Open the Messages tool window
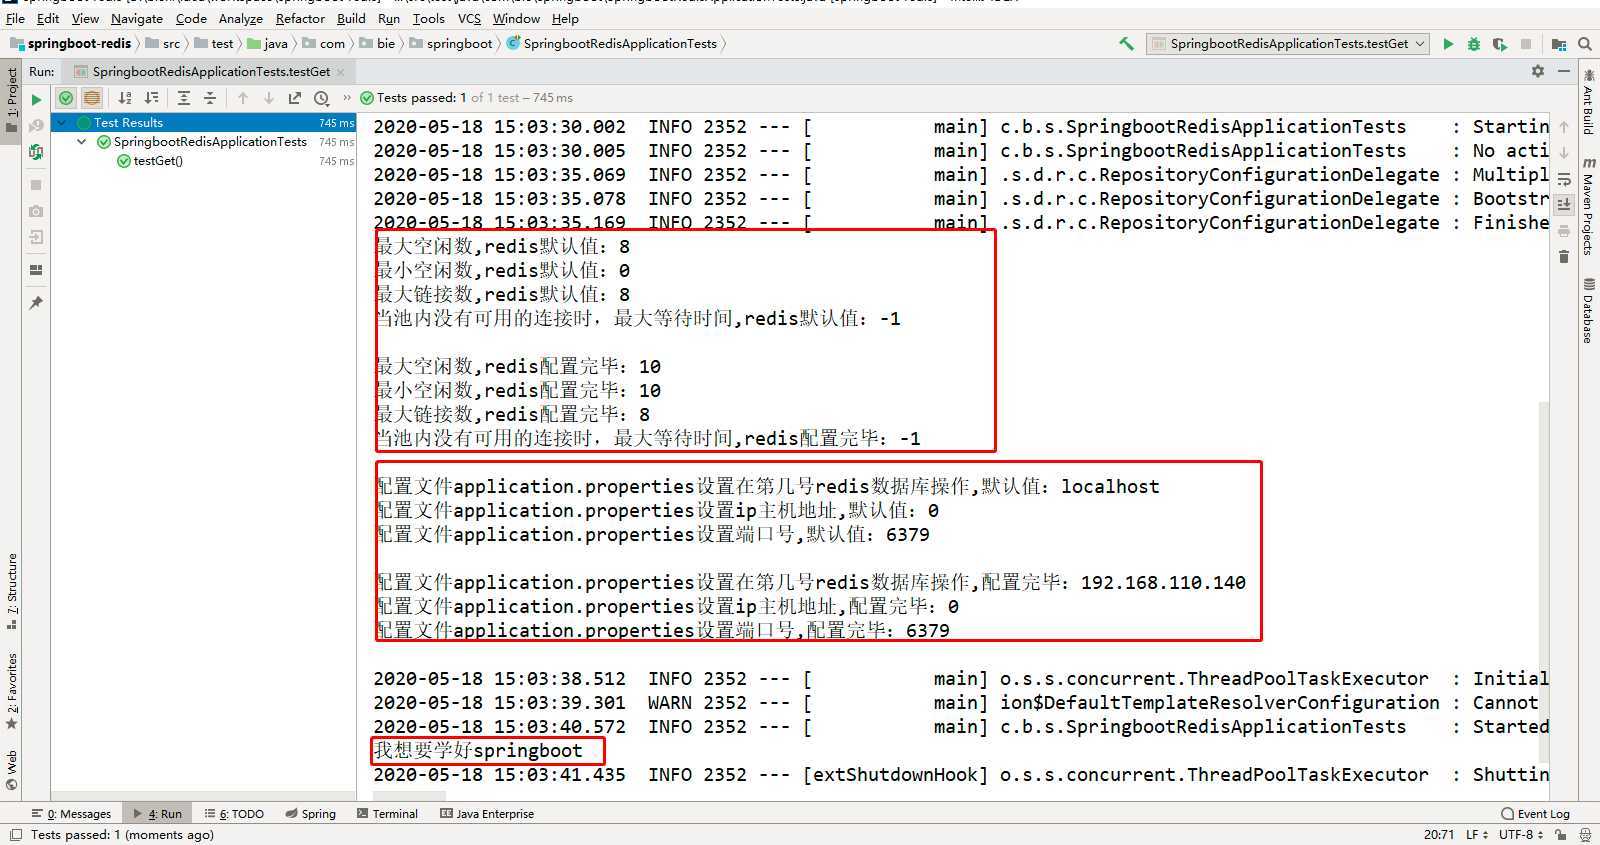The image size is (1600, 845). 71,814
